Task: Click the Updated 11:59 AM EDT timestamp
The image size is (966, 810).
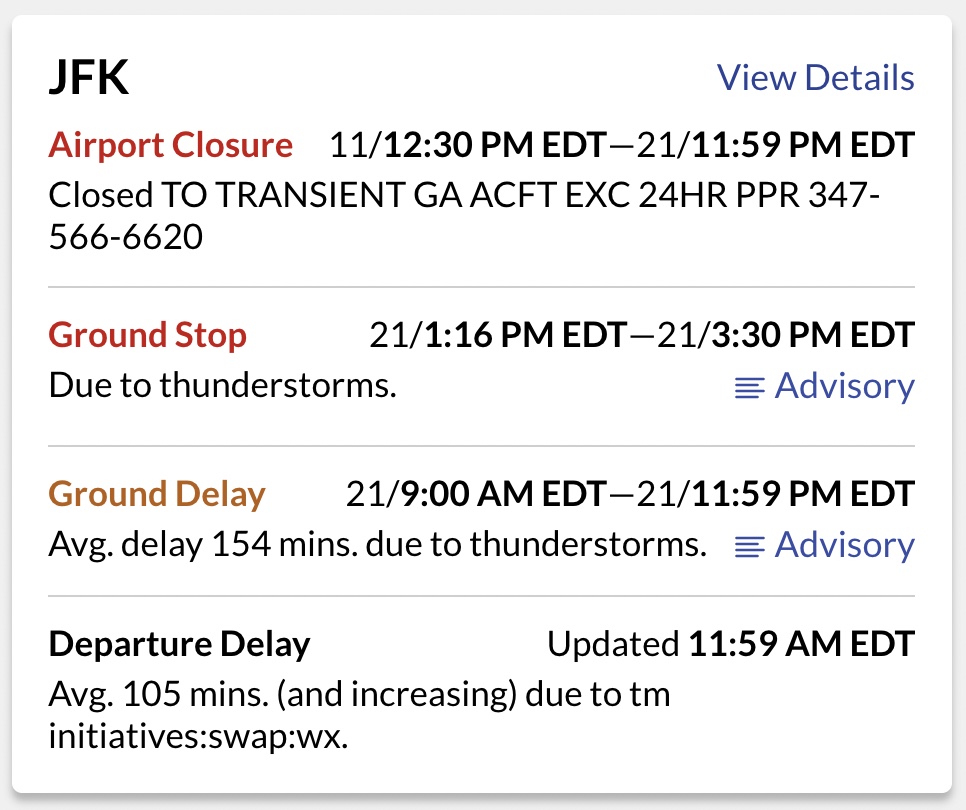Action: pyautogui.click(x=731, y=644)
